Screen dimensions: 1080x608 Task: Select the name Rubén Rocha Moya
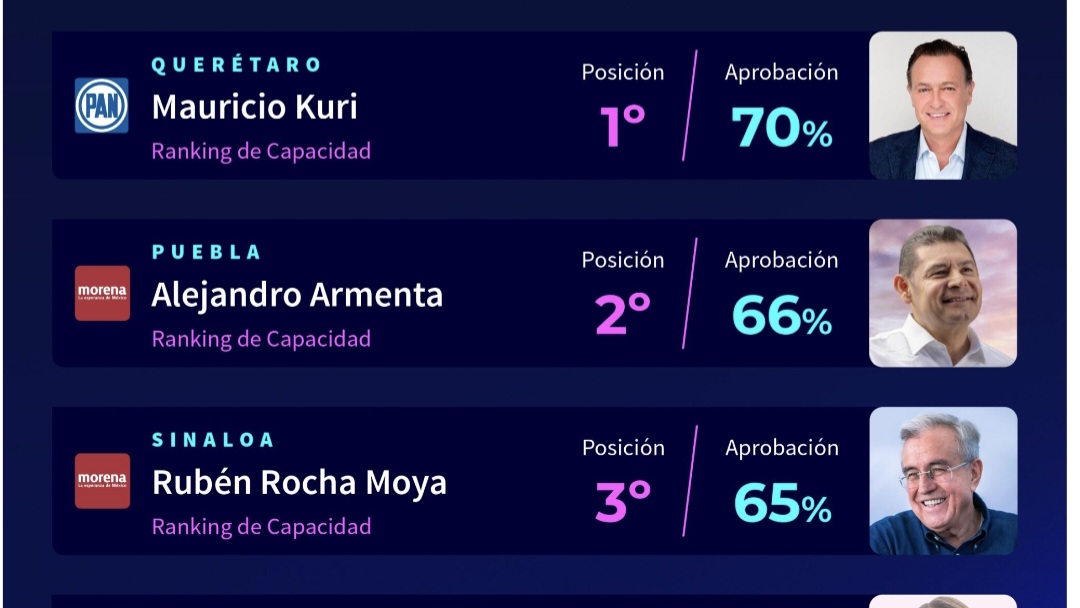[299, 483]
